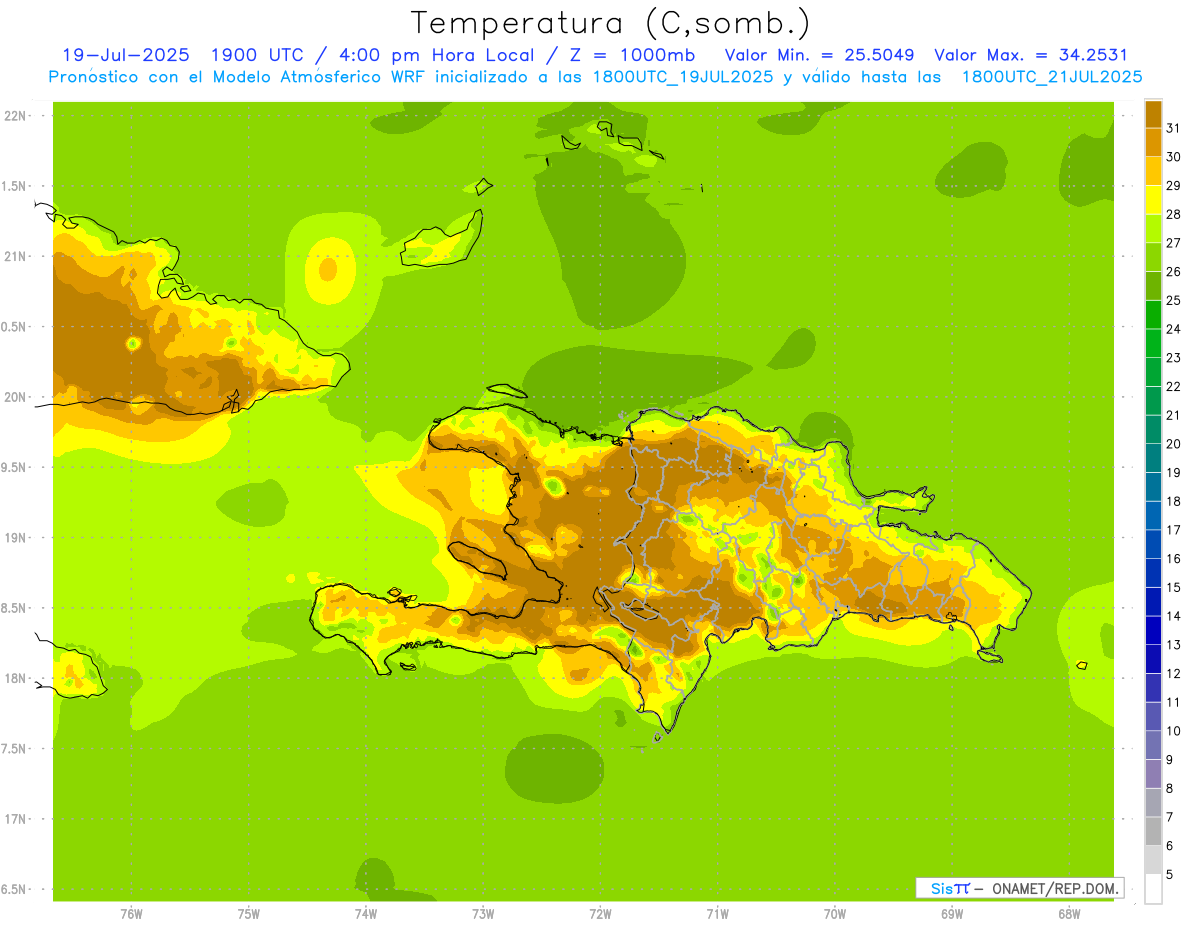Click the '72W' longitude label

(x=600, y=914)
